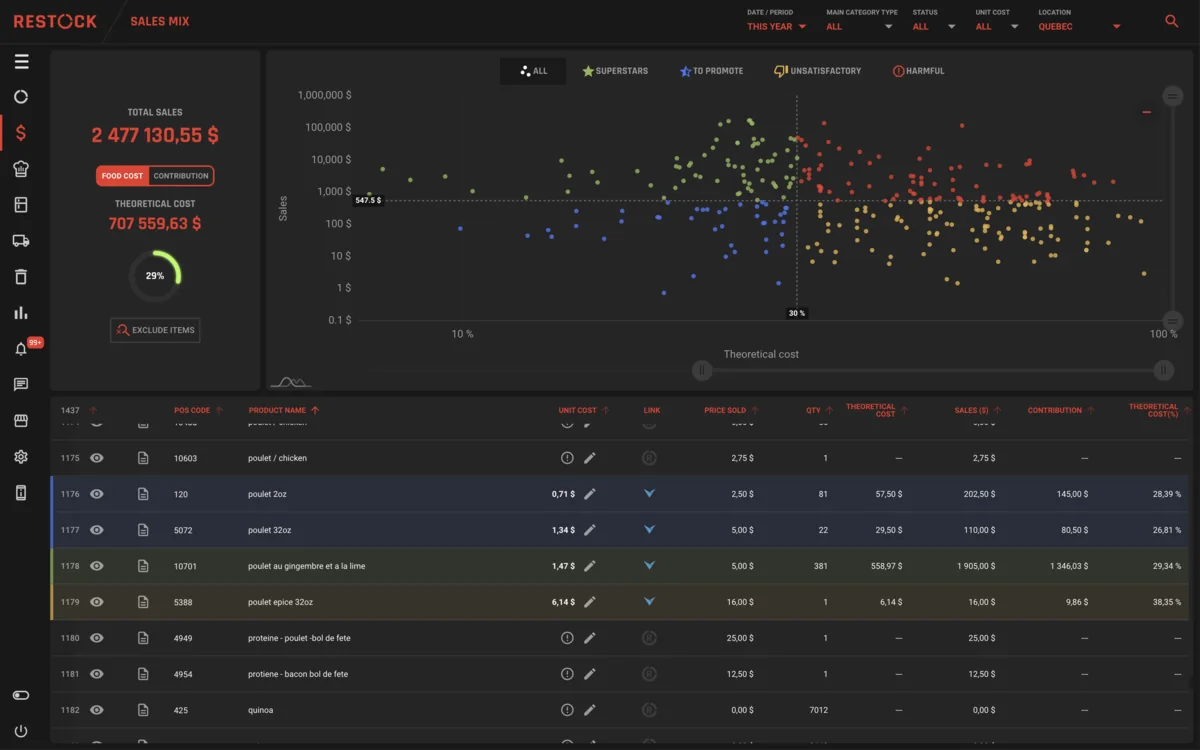This screenshot has height=750, width=1200.
Task: Click the blue link chevron for poulet epice 32oz
Action: pos(649,602)
